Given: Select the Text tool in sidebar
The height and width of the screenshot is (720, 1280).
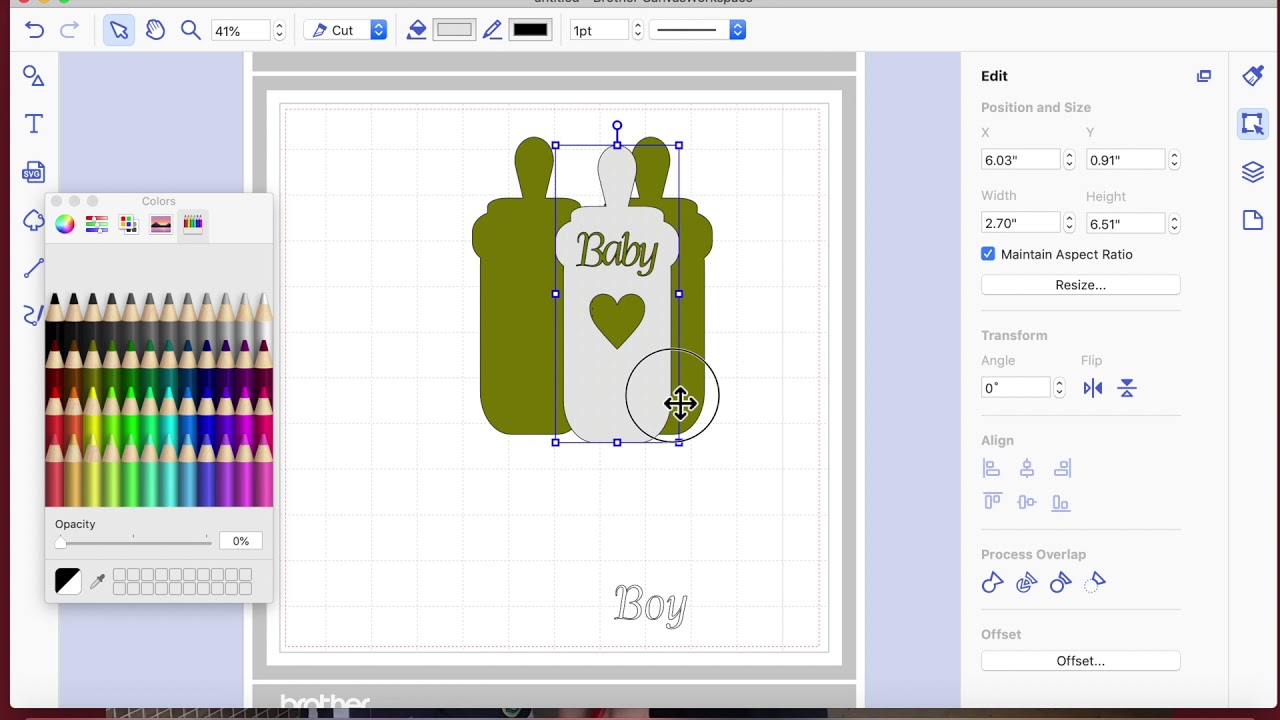Looking at the screenshot, I should point(34,124).
